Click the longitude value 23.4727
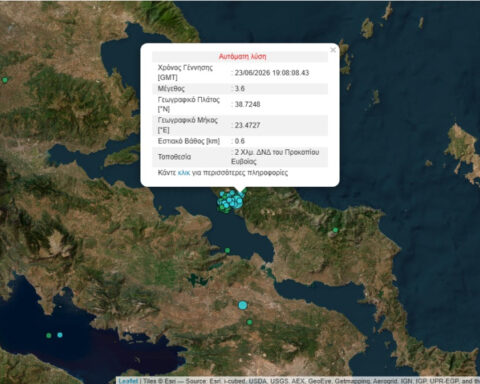The width and height of the screenshot is (480, 384). click(x=247, y=125)
